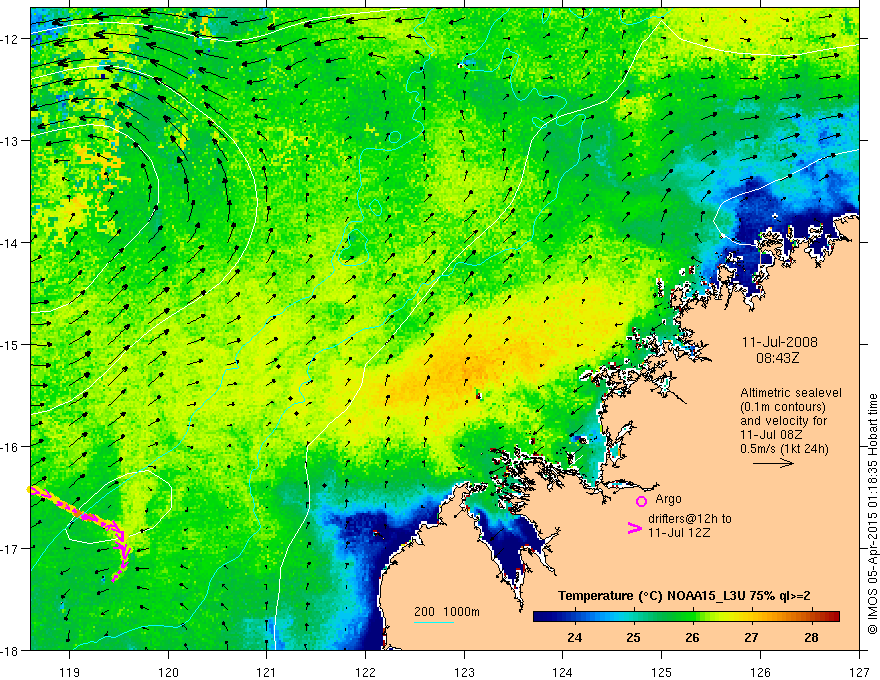Click latitude axis label -12
This screenshot has height=680, width=880.
pos(10,39)
